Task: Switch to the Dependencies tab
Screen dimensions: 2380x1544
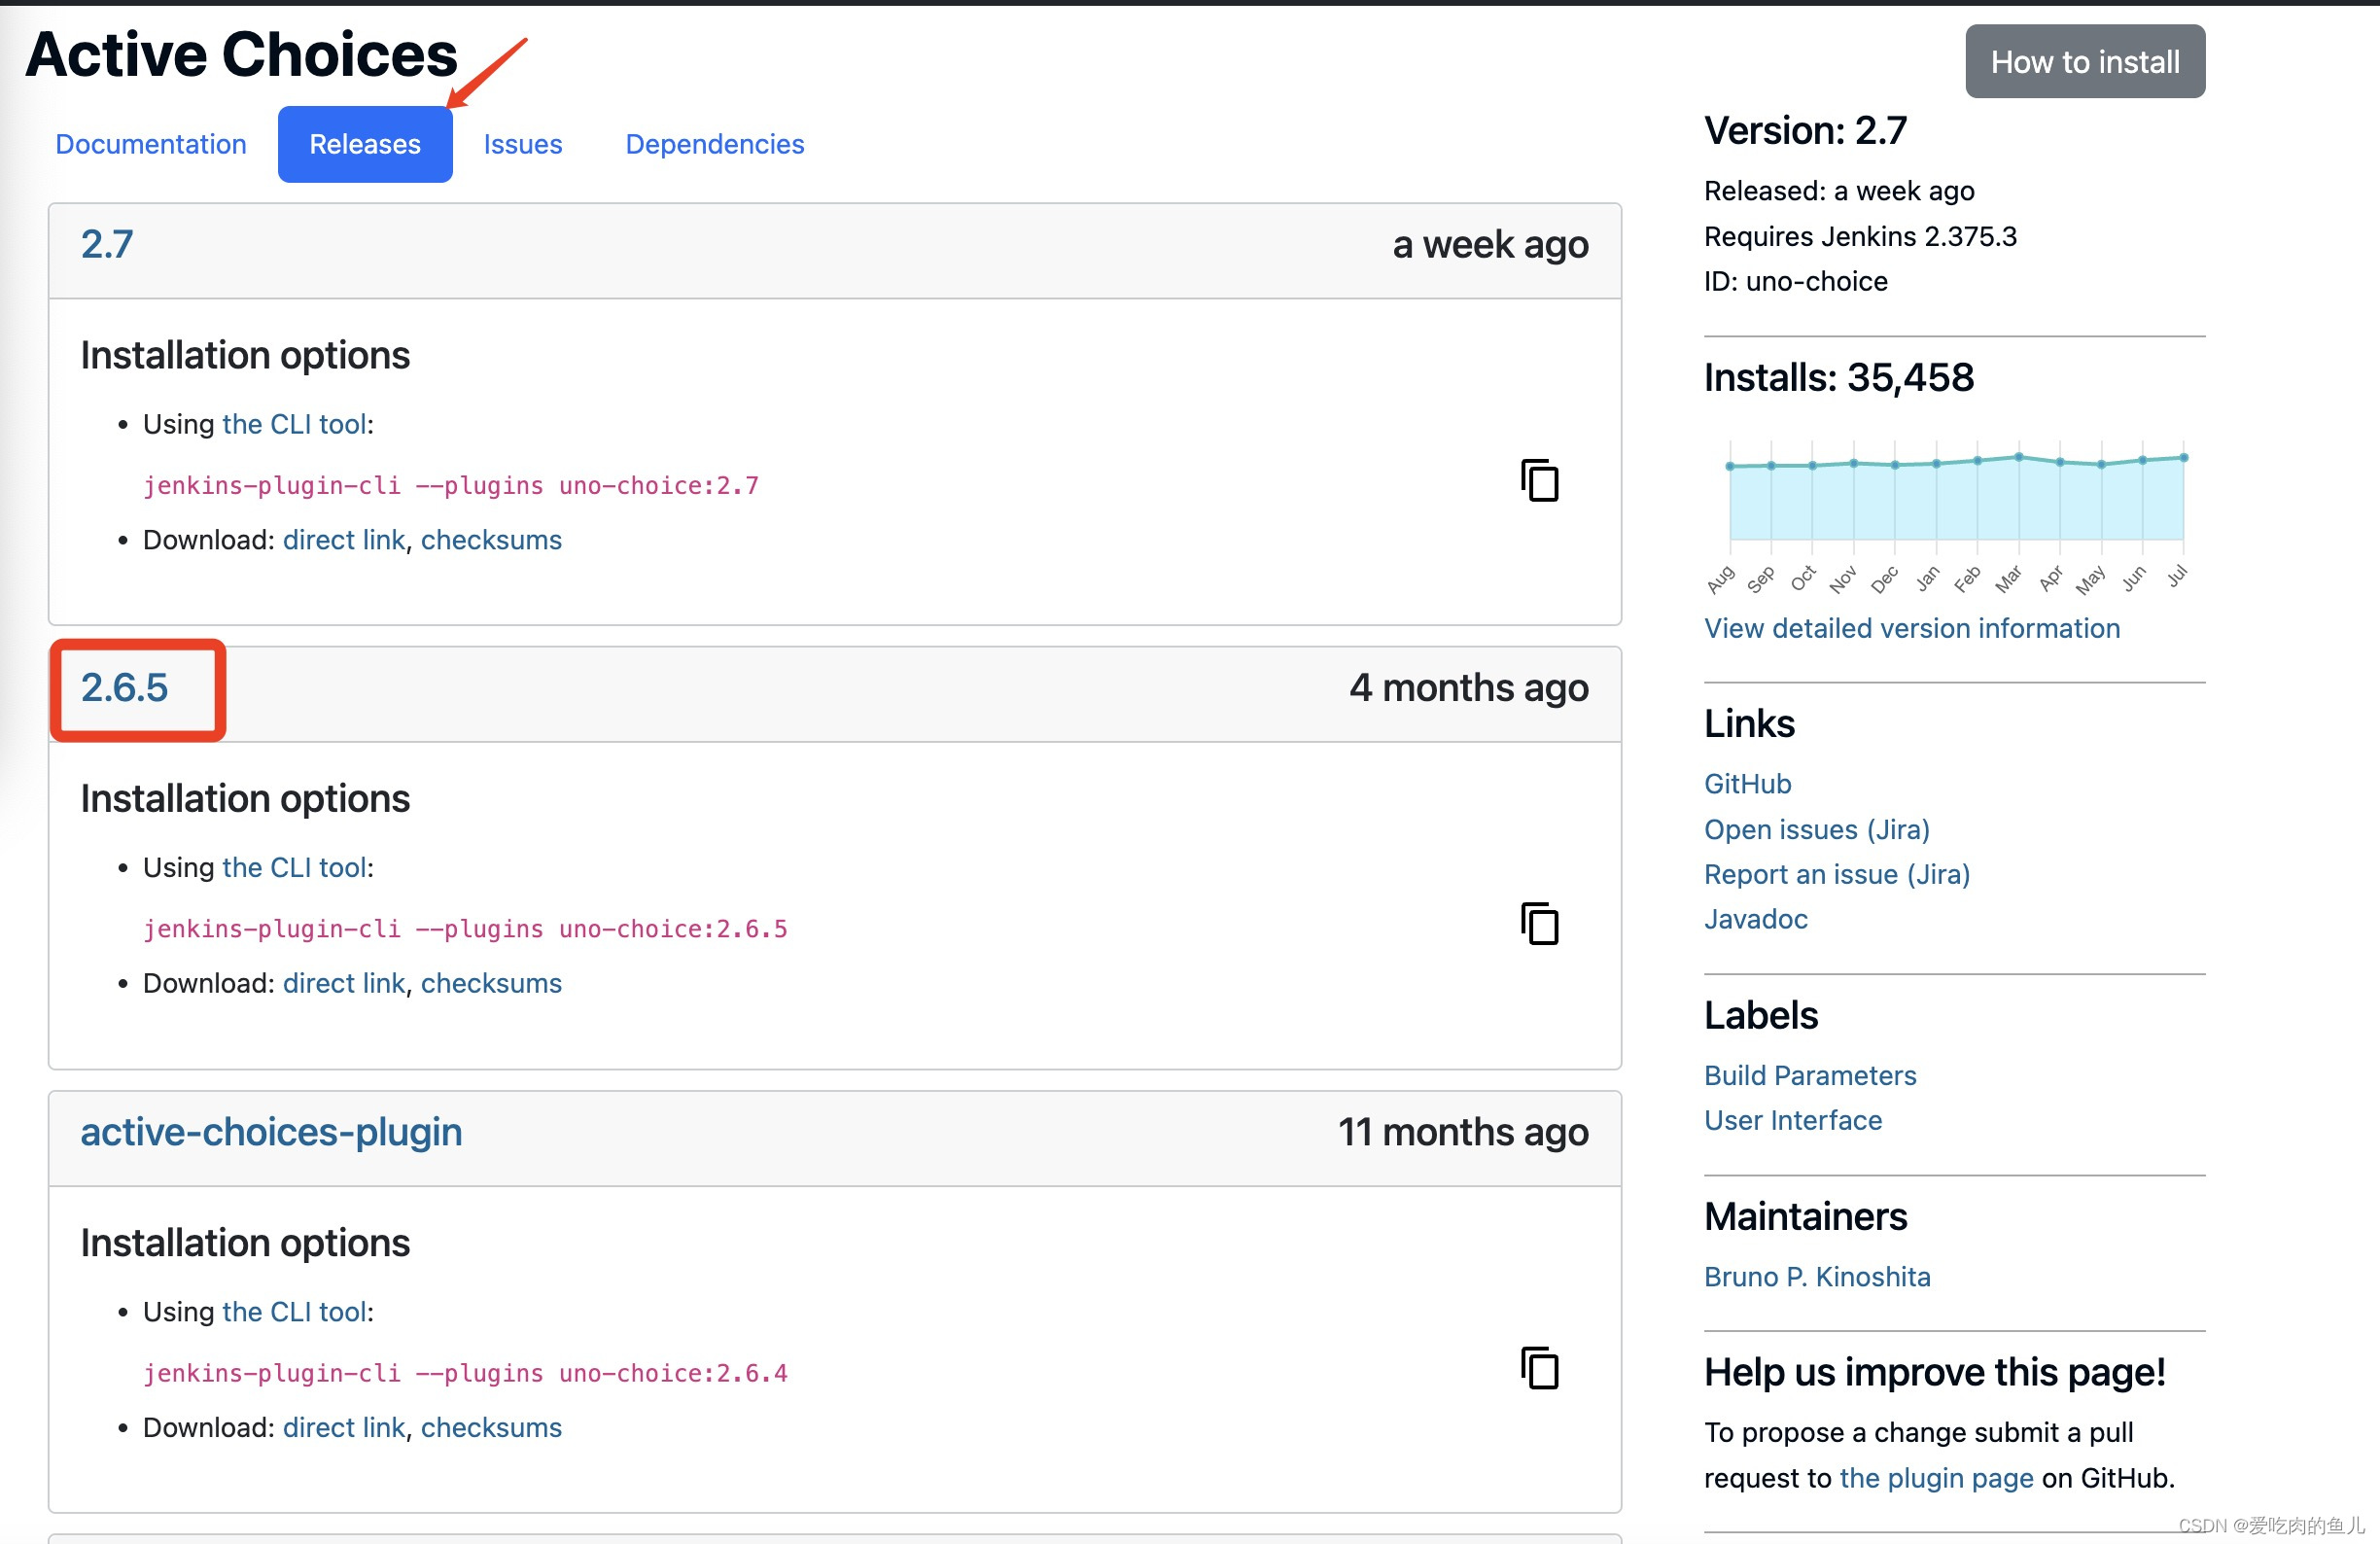Action: [x=714, y=143]
